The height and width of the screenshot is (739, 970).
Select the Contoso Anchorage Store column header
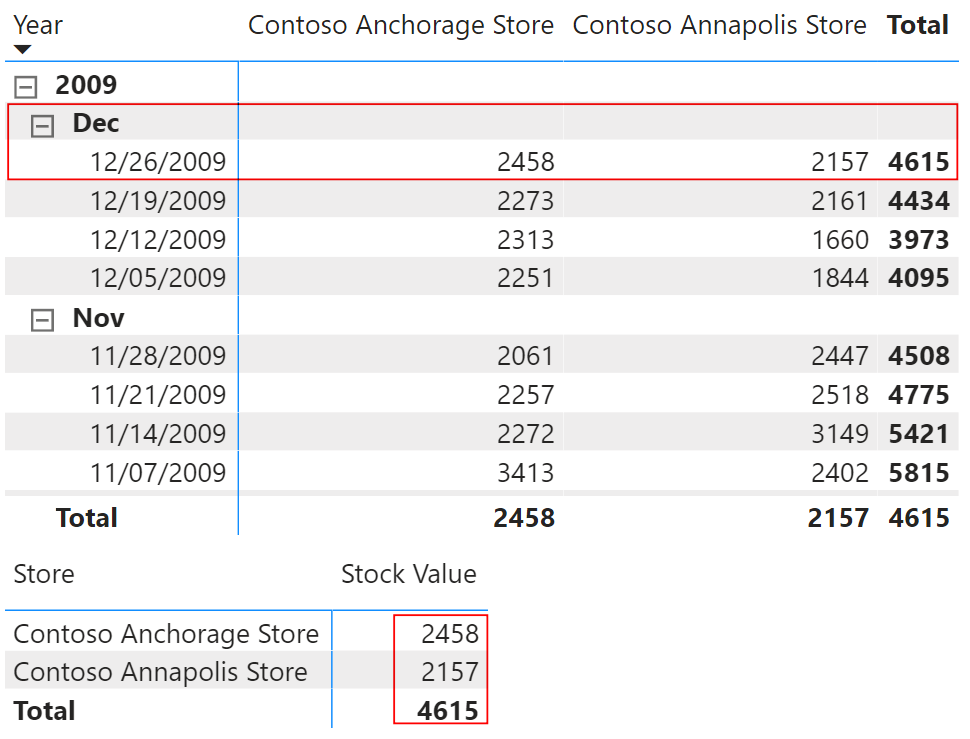tap(401, 25)
